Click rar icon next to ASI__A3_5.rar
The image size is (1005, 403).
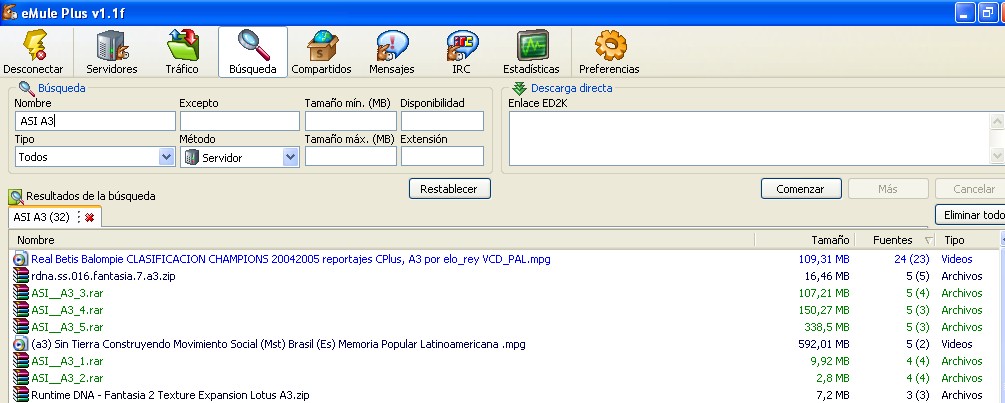[x=21, y=327]
